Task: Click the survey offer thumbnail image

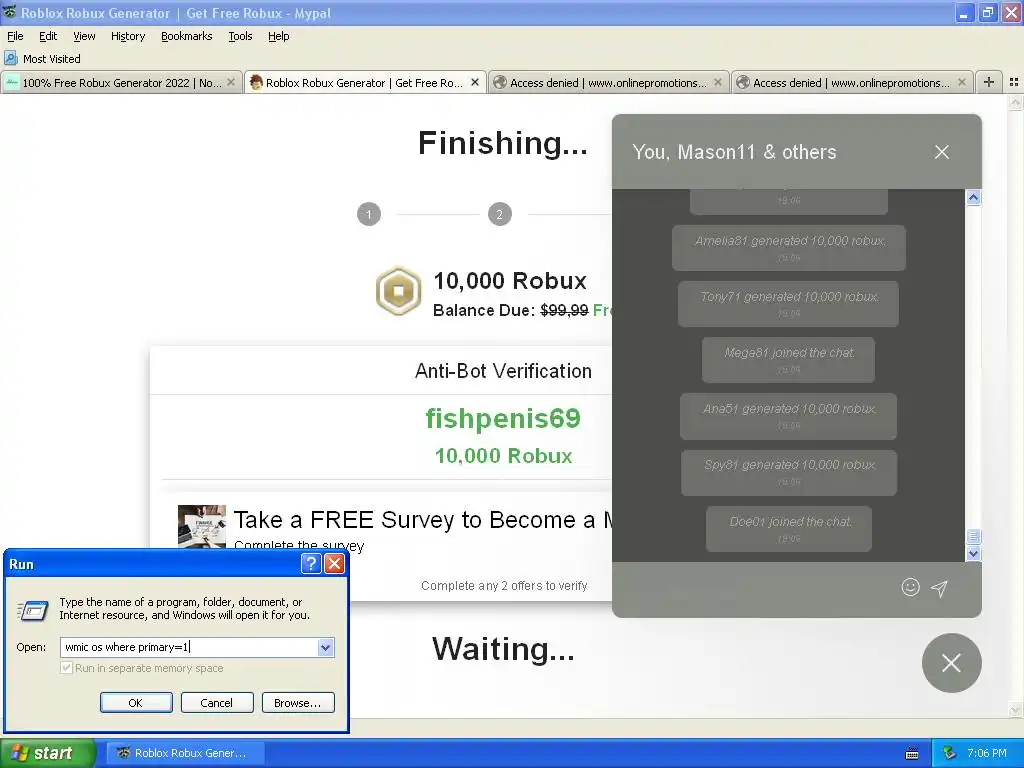Action: [x=202, y=526]
